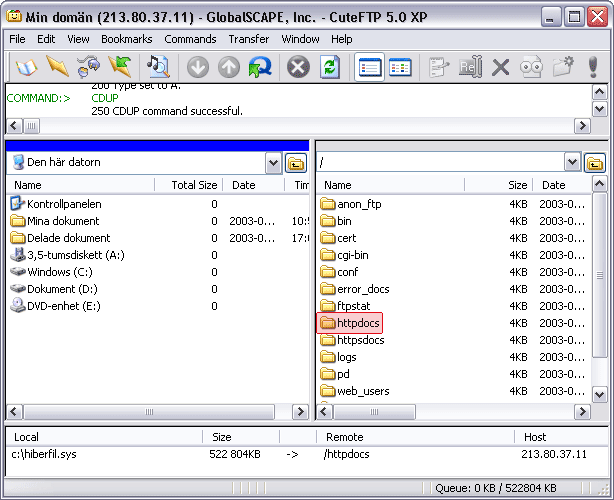
Task: Click the gray download arrow icon
Action: tap(198, 67)
